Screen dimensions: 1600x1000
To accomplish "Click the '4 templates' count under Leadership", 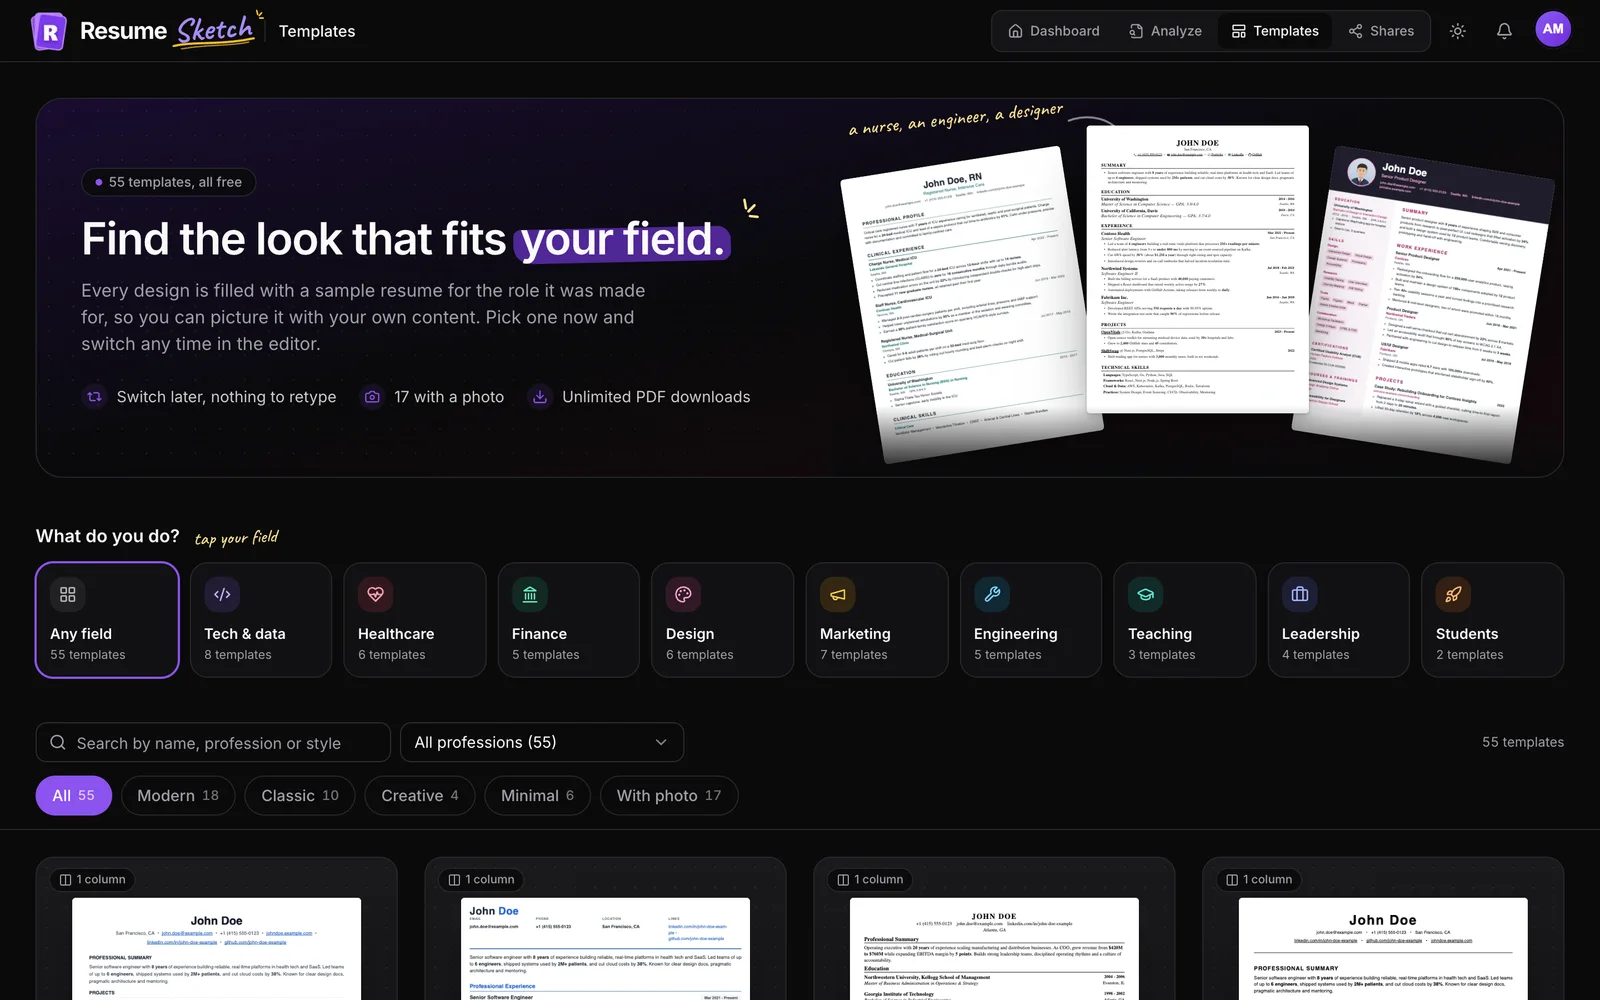I will coord(1316,655).
